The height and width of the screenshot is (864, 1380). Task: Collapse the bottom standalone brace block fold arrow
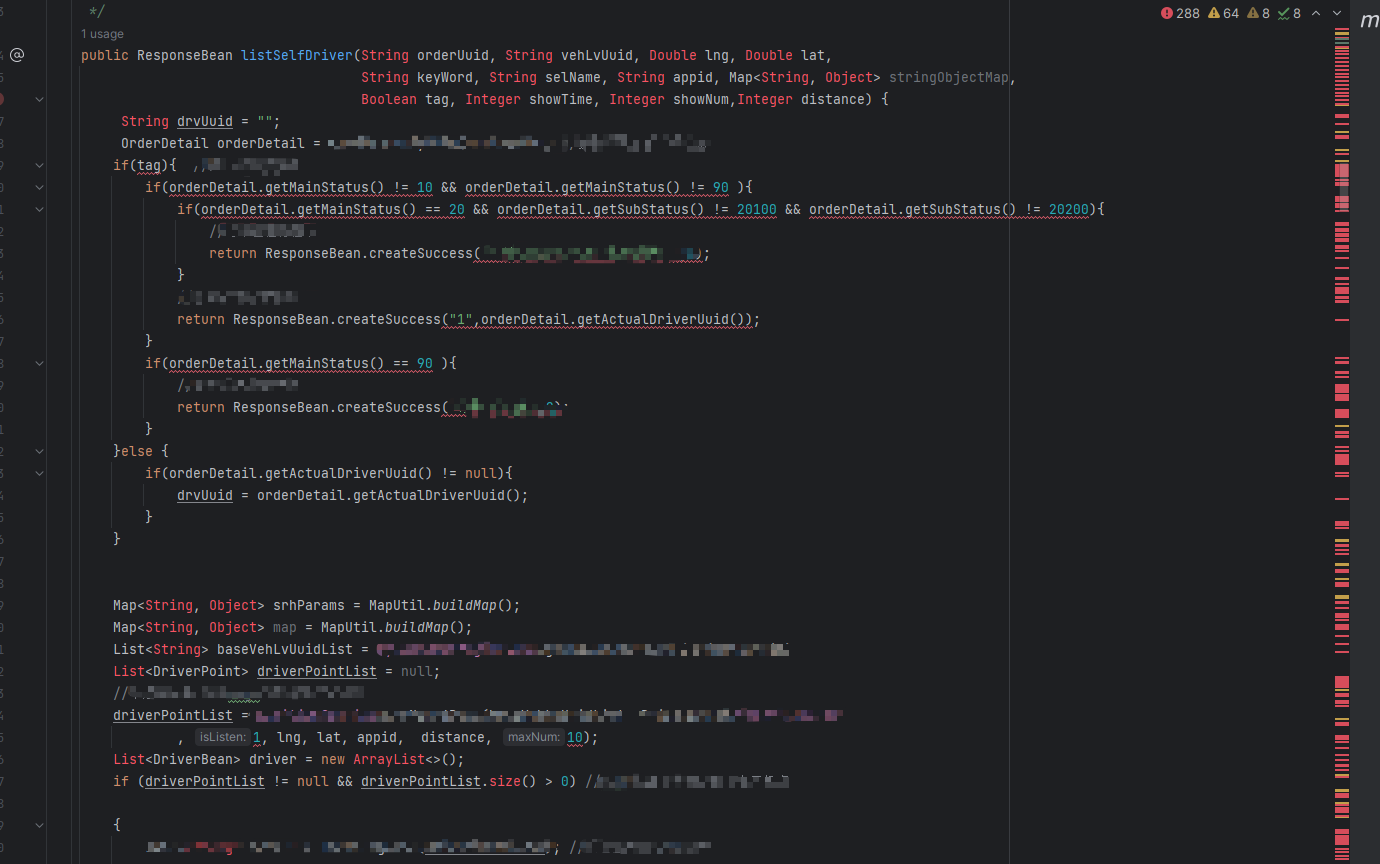click(x=39, y=825)
